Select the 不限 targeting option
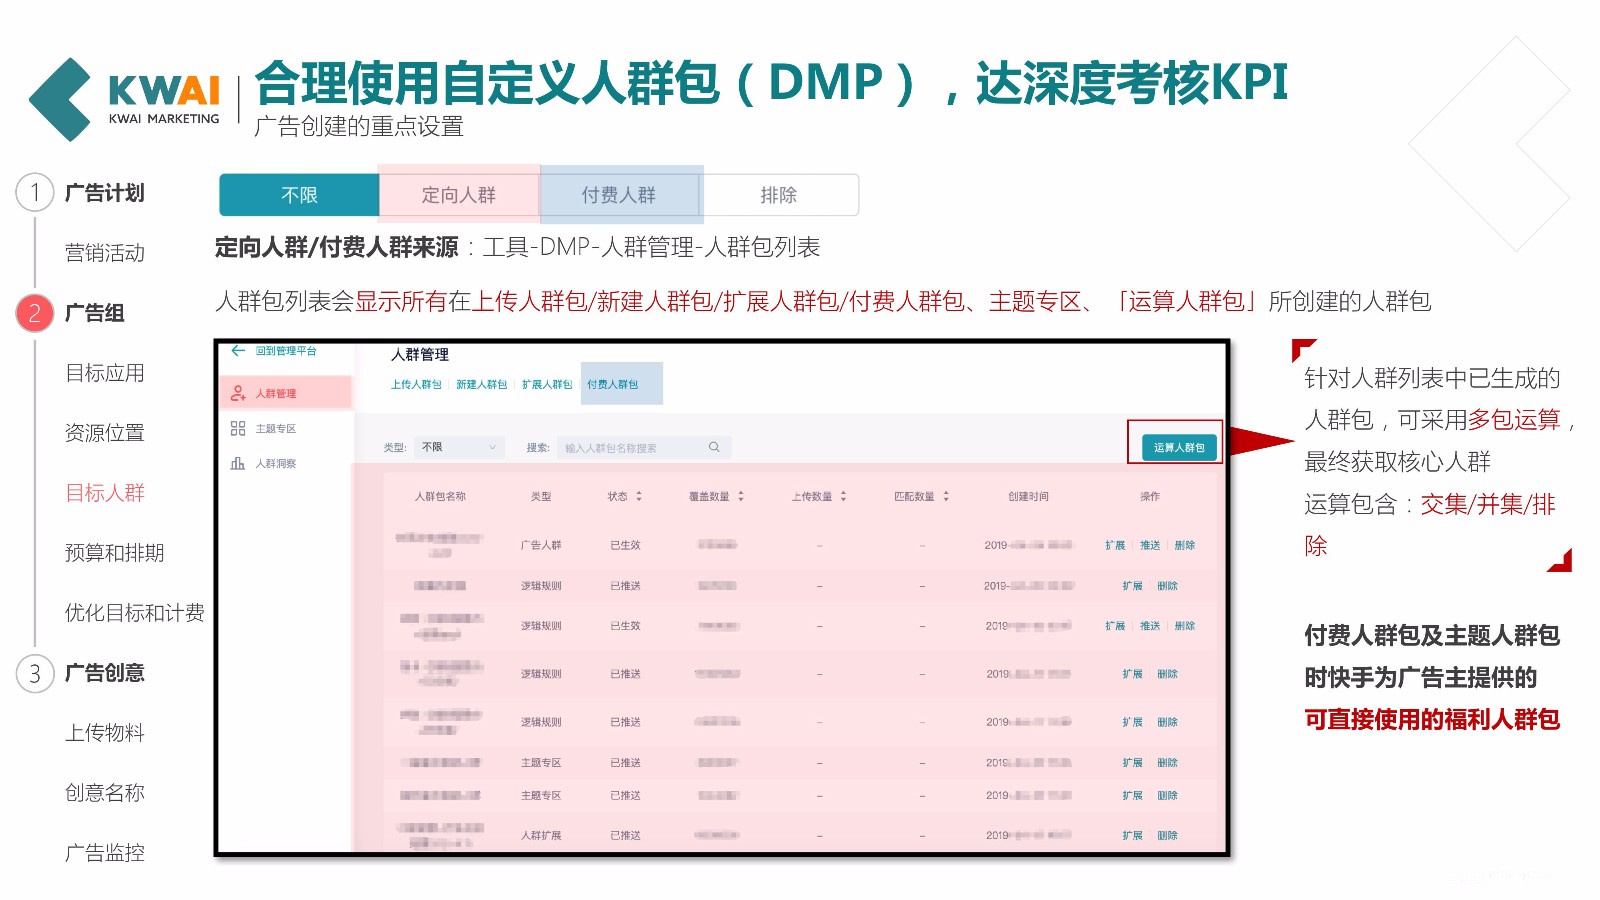This screenshot has height=900, width=1600. [299, 195]
